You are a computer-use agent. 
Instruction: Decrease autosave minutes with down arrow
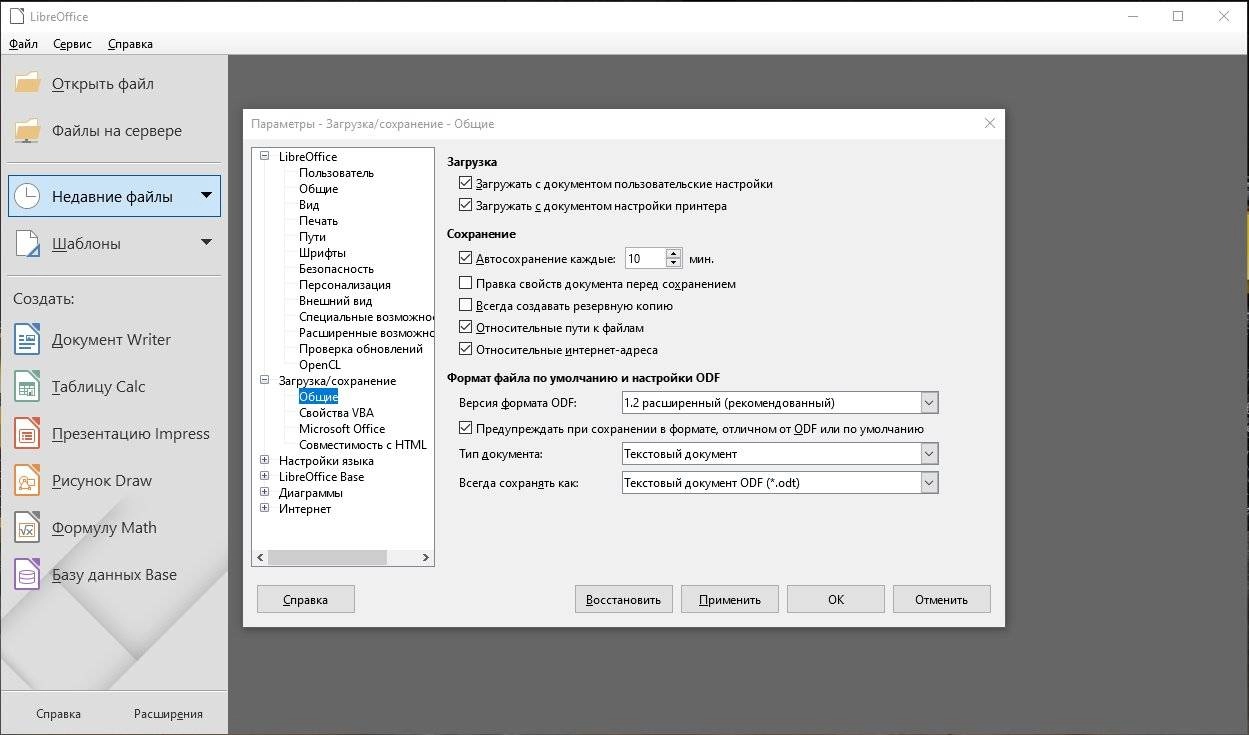tap(673, 263)
